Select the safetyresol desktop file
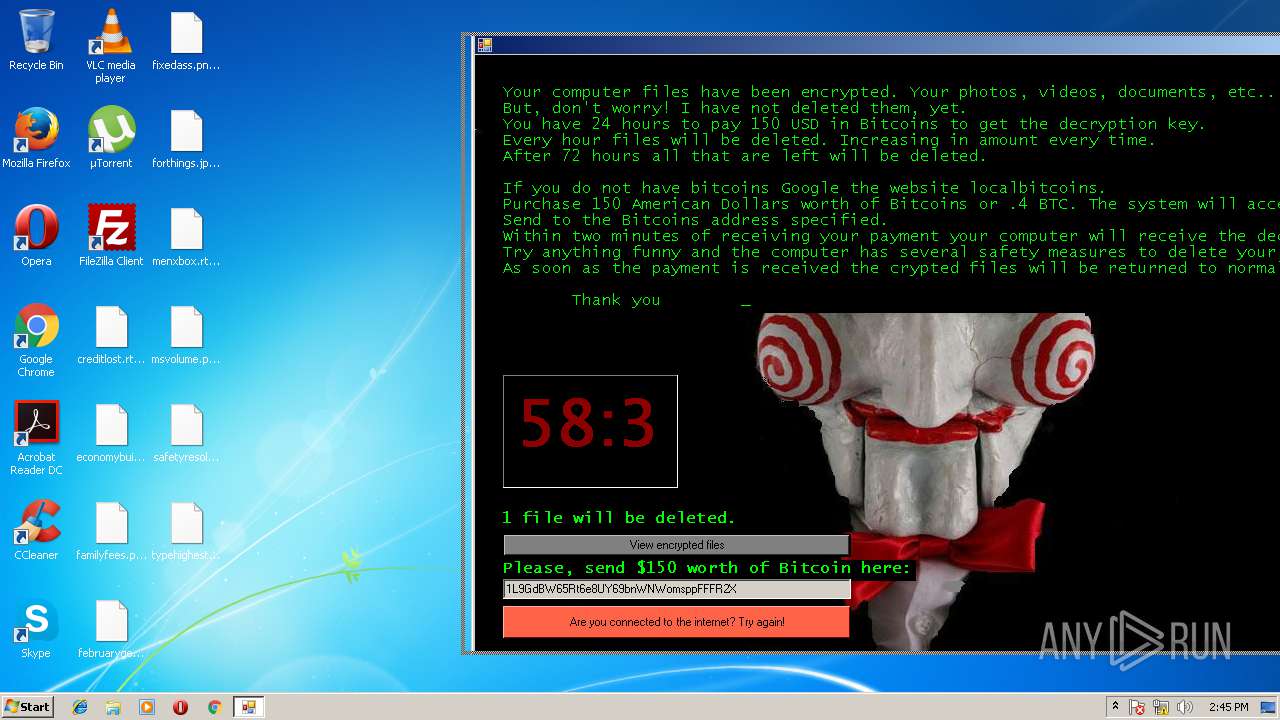 [x=186, y=432]
